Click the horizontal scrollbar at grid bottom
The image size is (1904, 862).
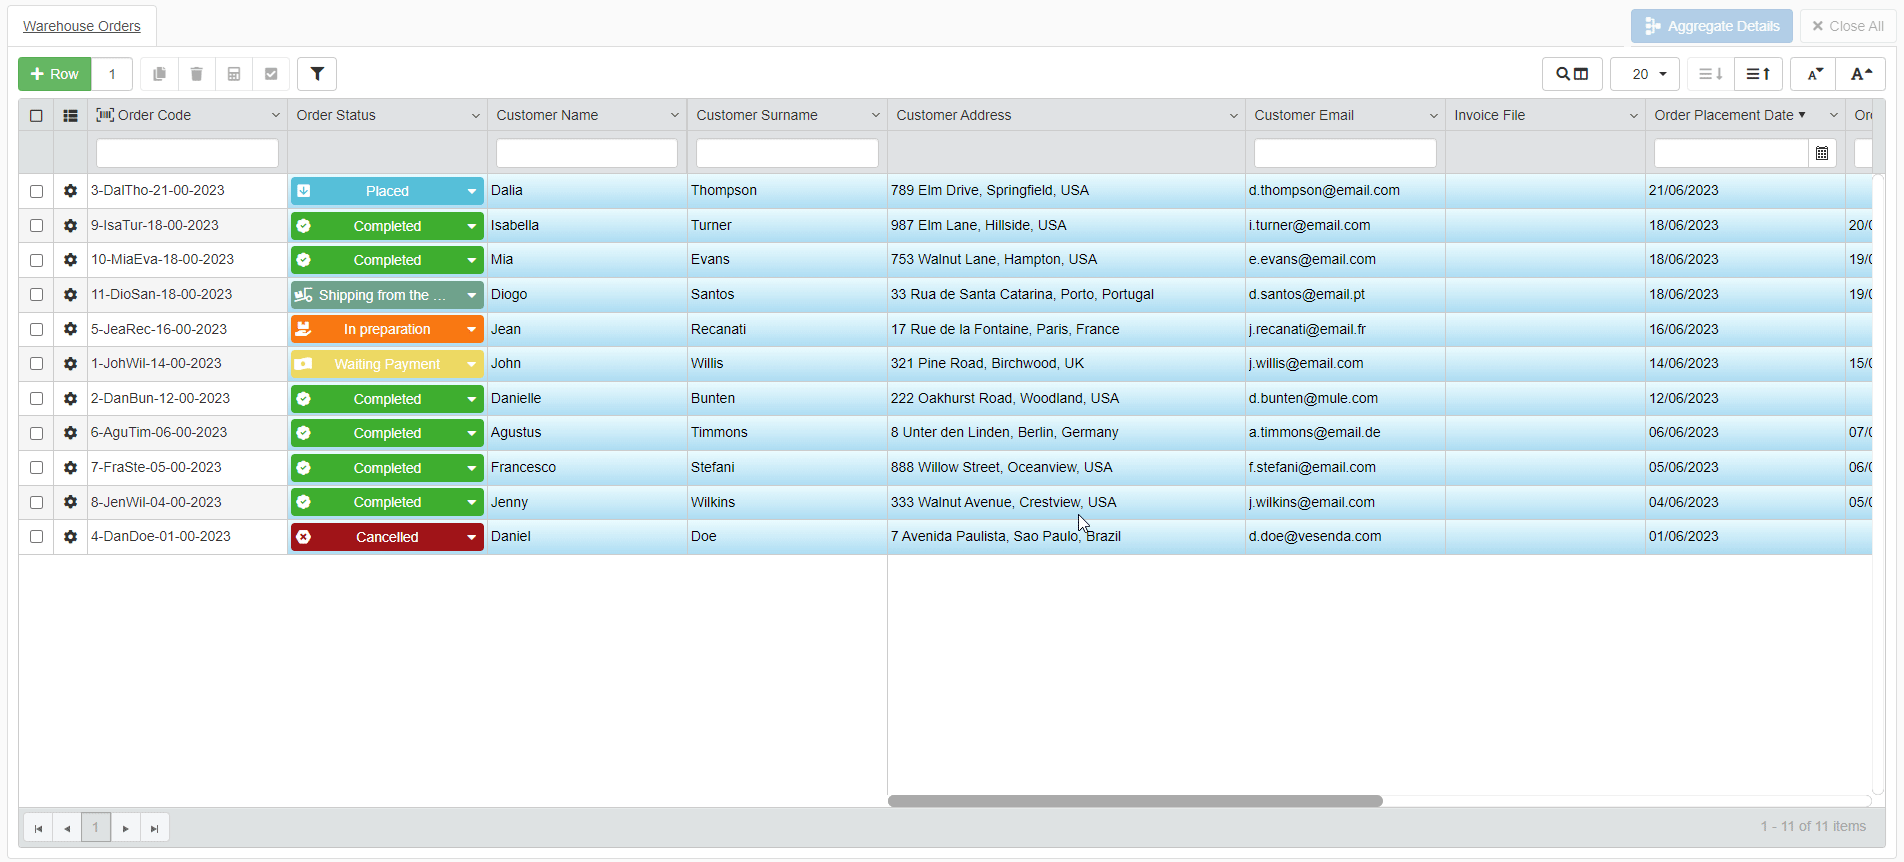1135,801
